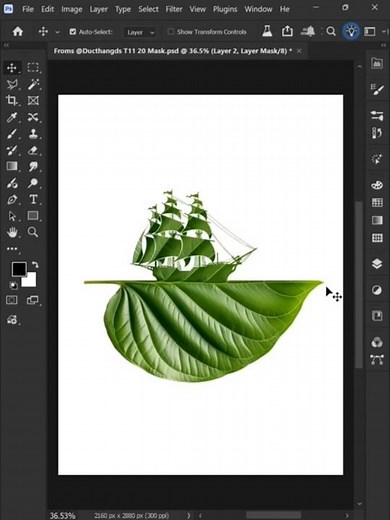Open the Layers panel icon

pos(377,264)
